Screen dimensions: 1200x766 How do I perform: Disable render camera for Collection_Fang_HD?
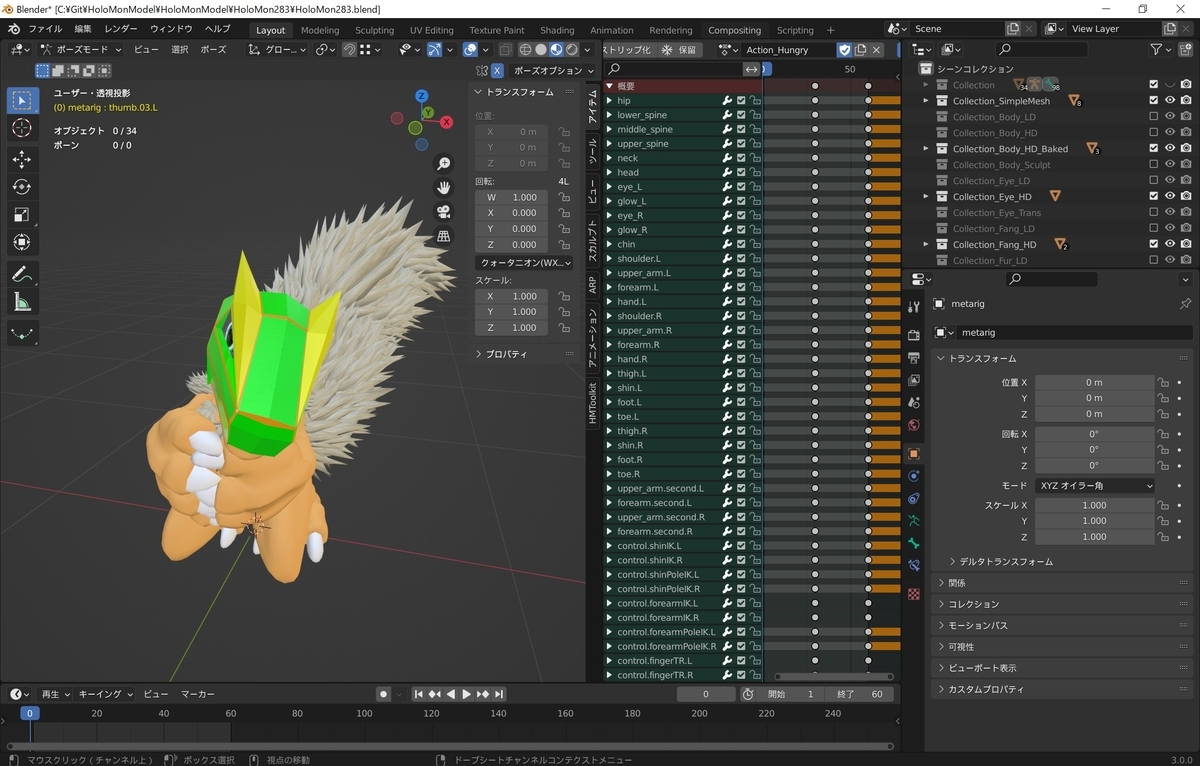click(x=1185, y=245)
